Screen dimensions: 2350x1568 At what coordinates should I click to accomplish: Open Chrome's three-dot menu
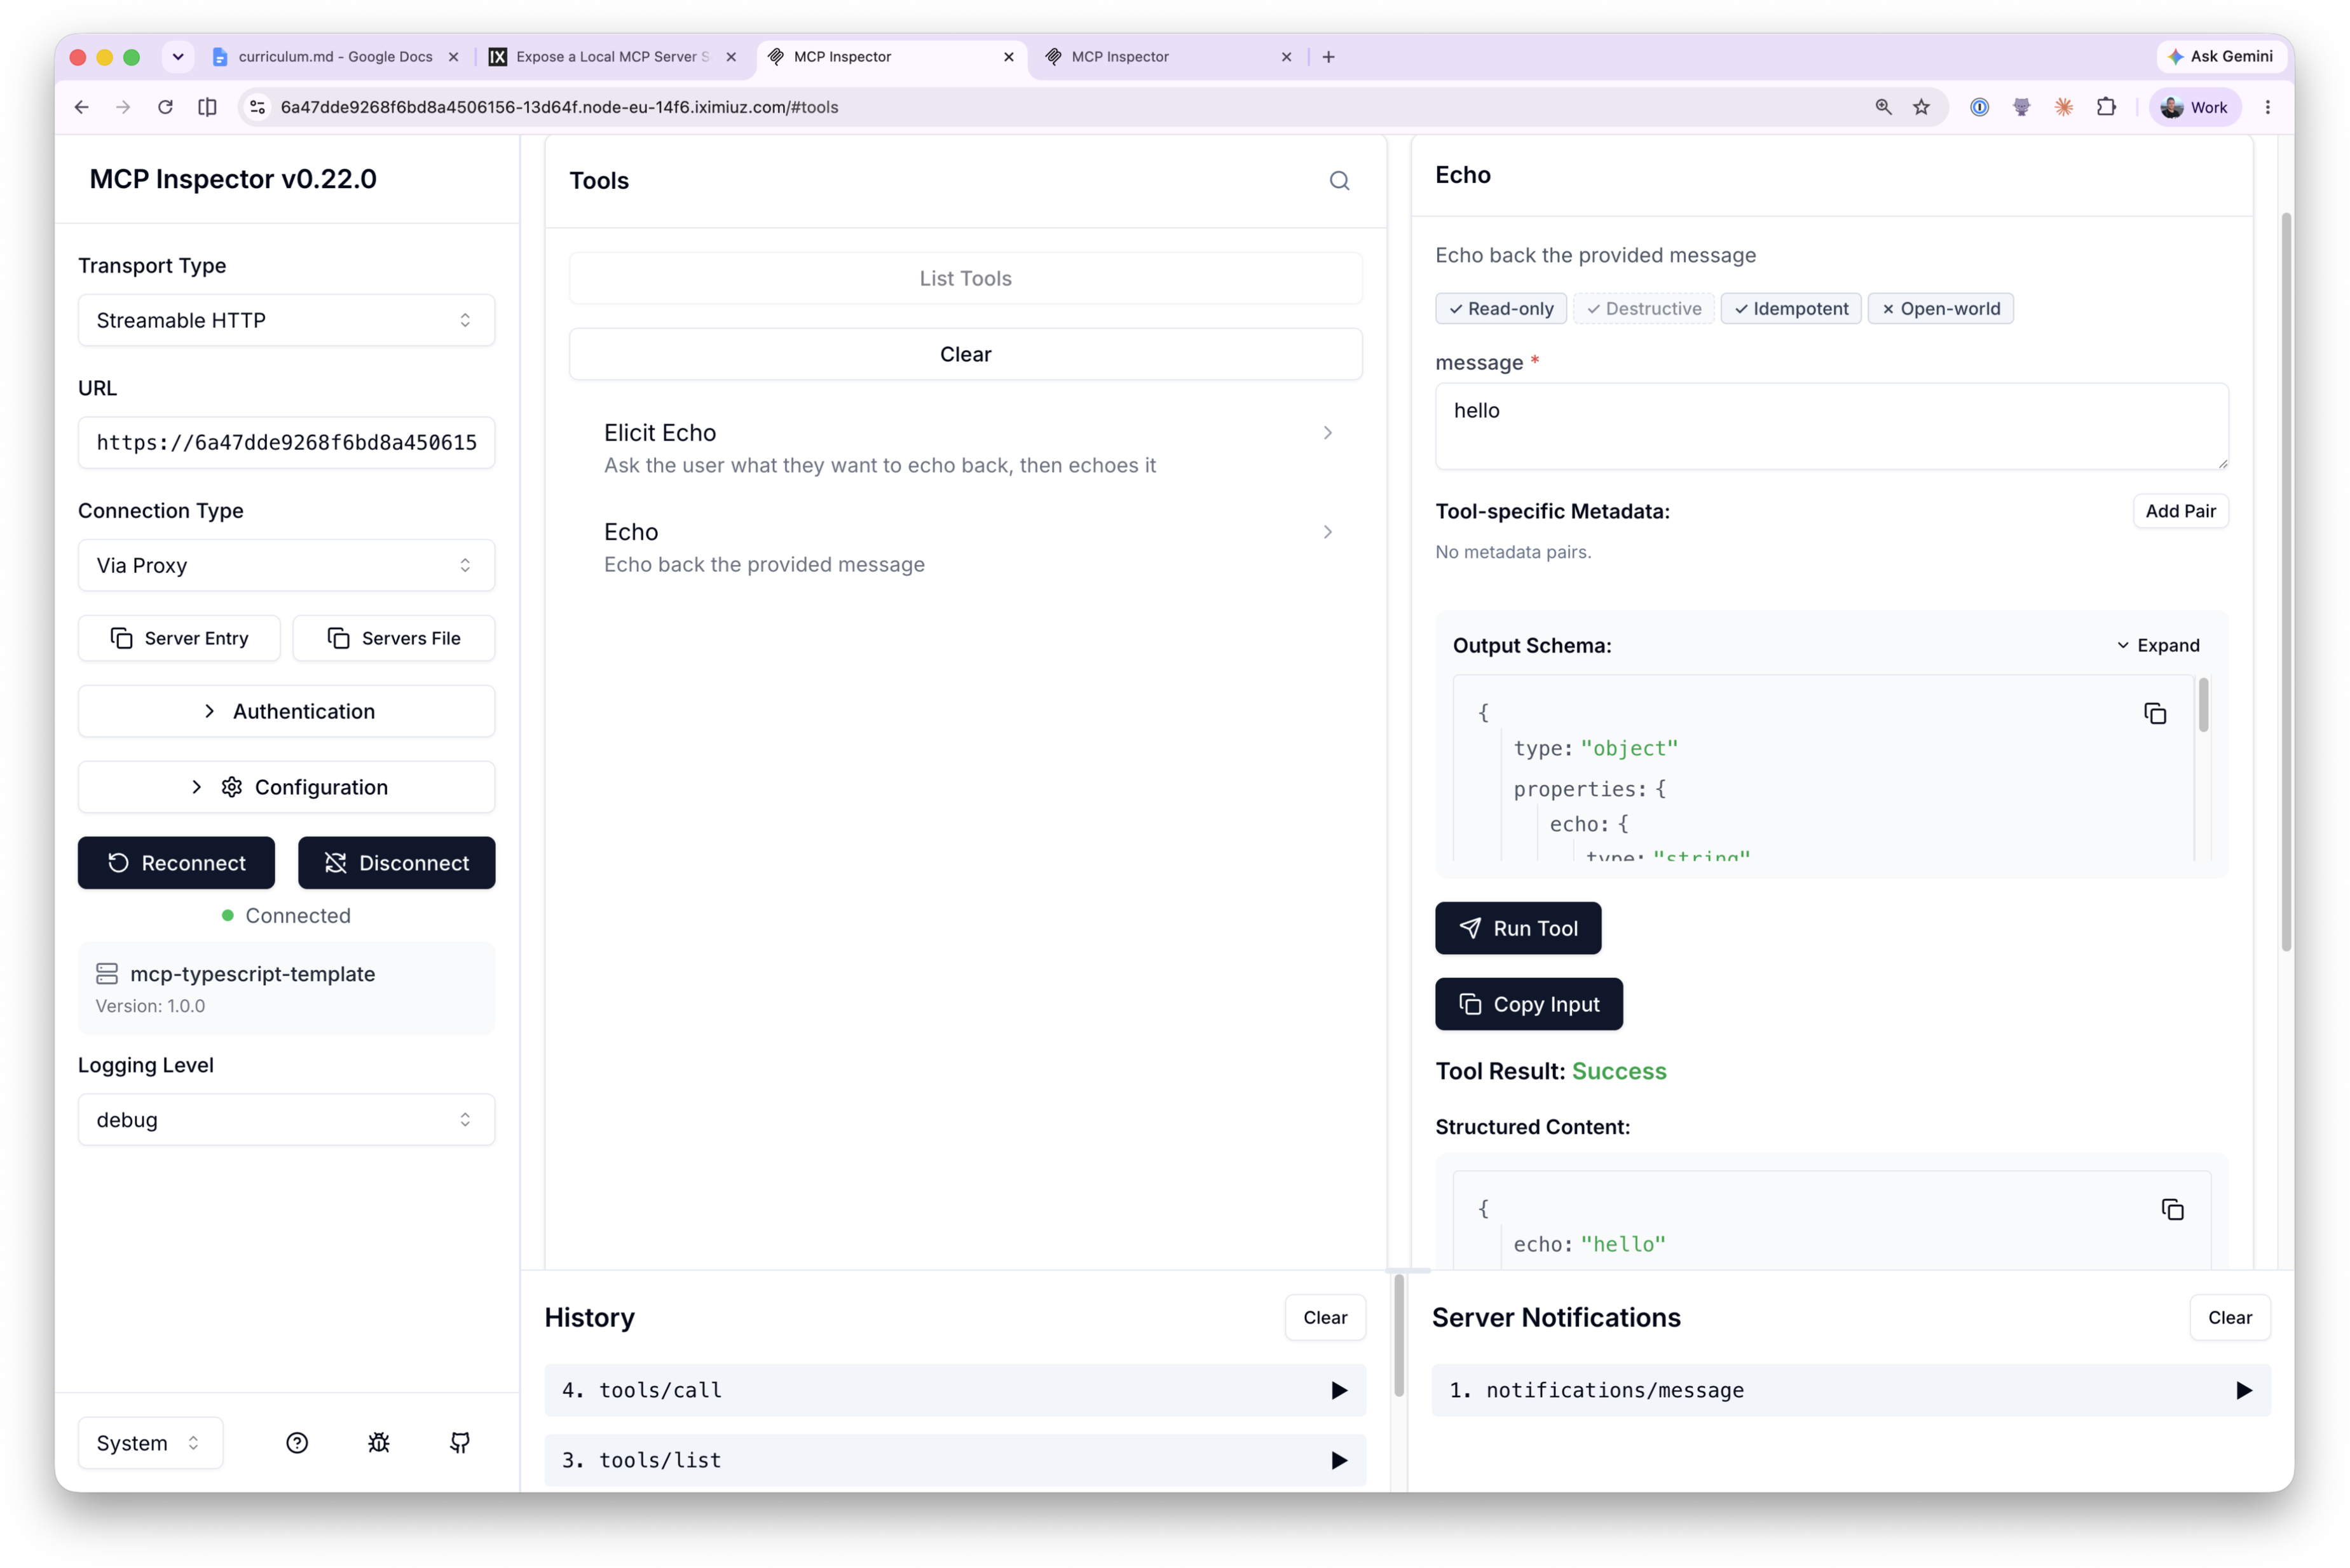coord(2267,107)
